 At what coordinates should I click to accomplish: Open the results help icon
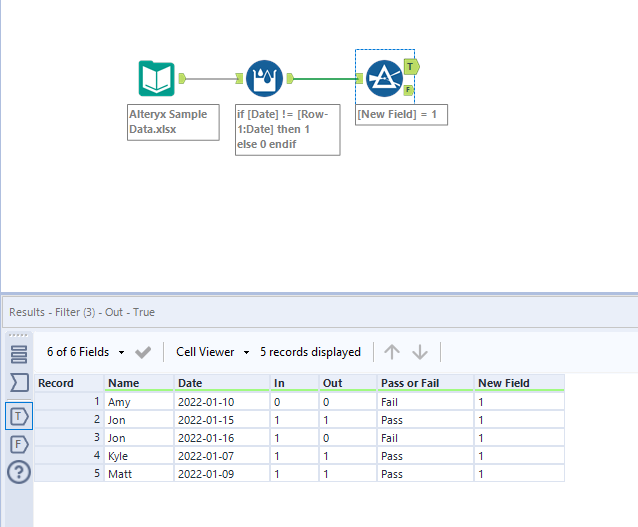click(19, 472)
